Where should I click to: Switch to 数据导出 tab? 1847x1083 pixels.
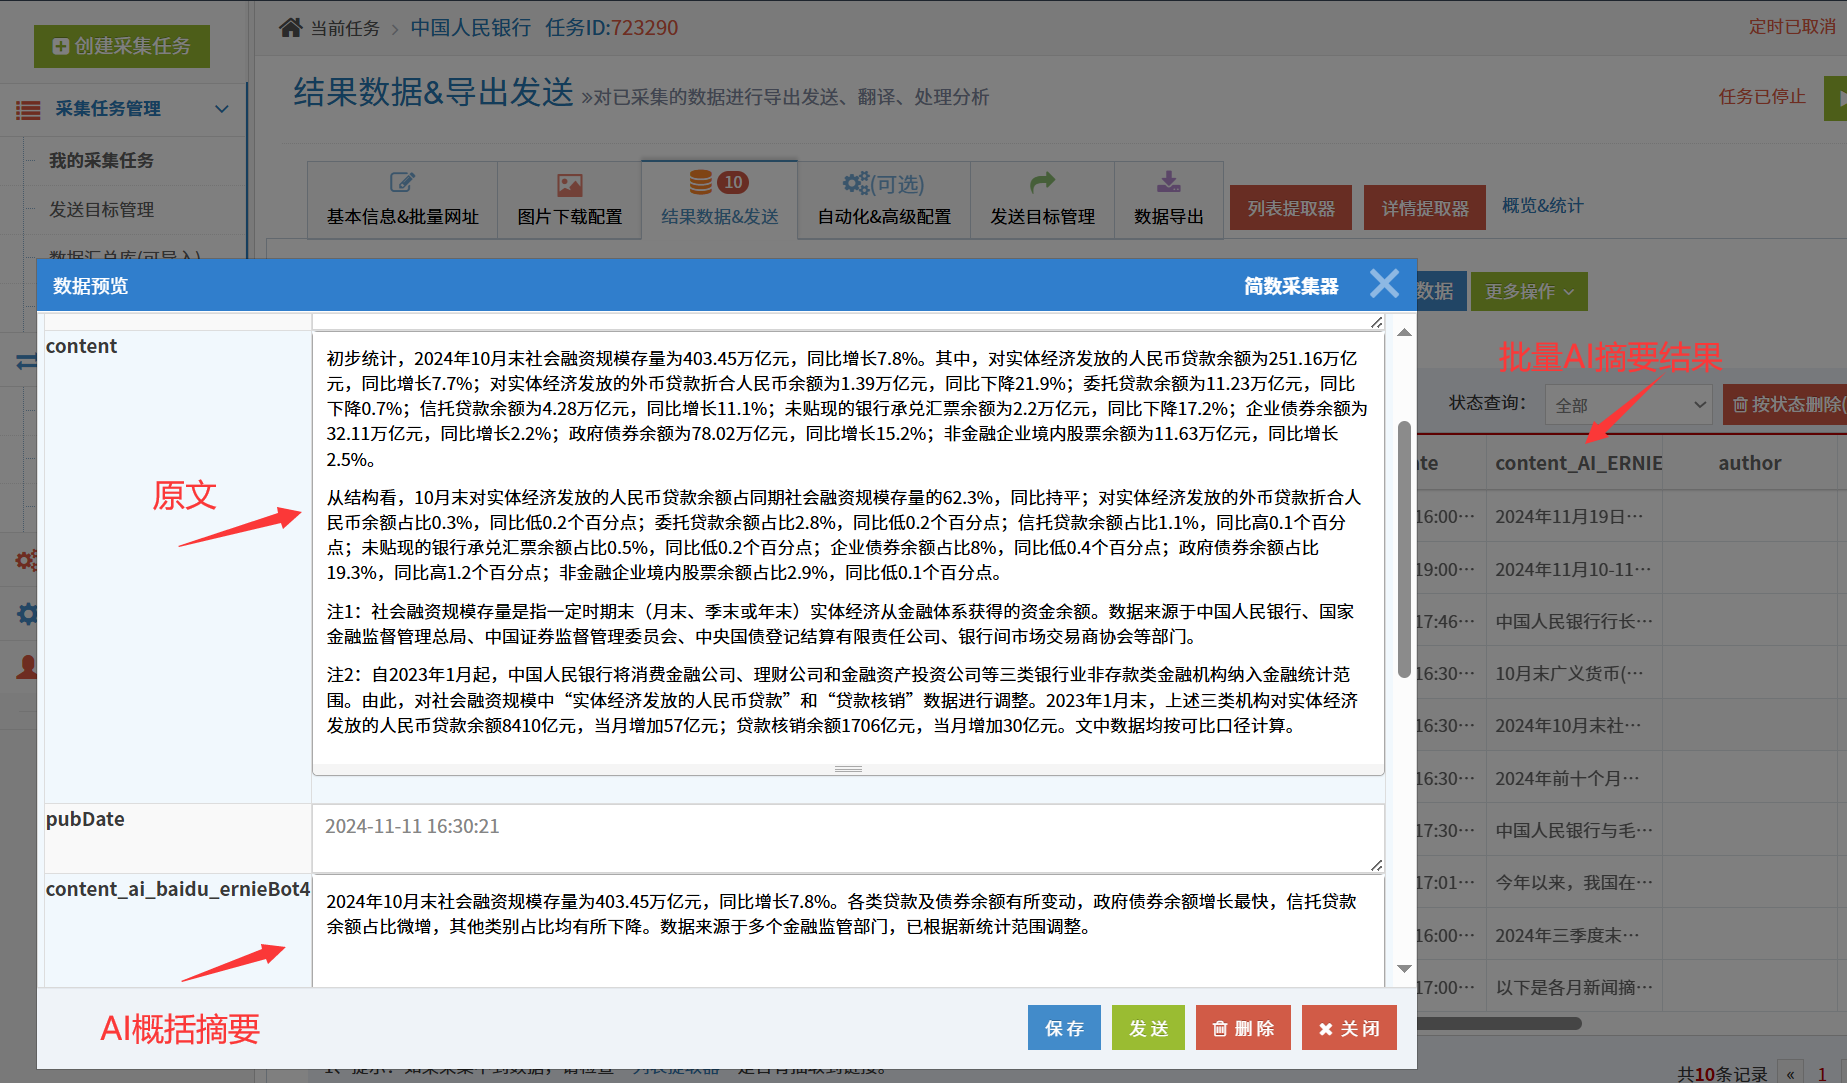(x=1168, y=200)
